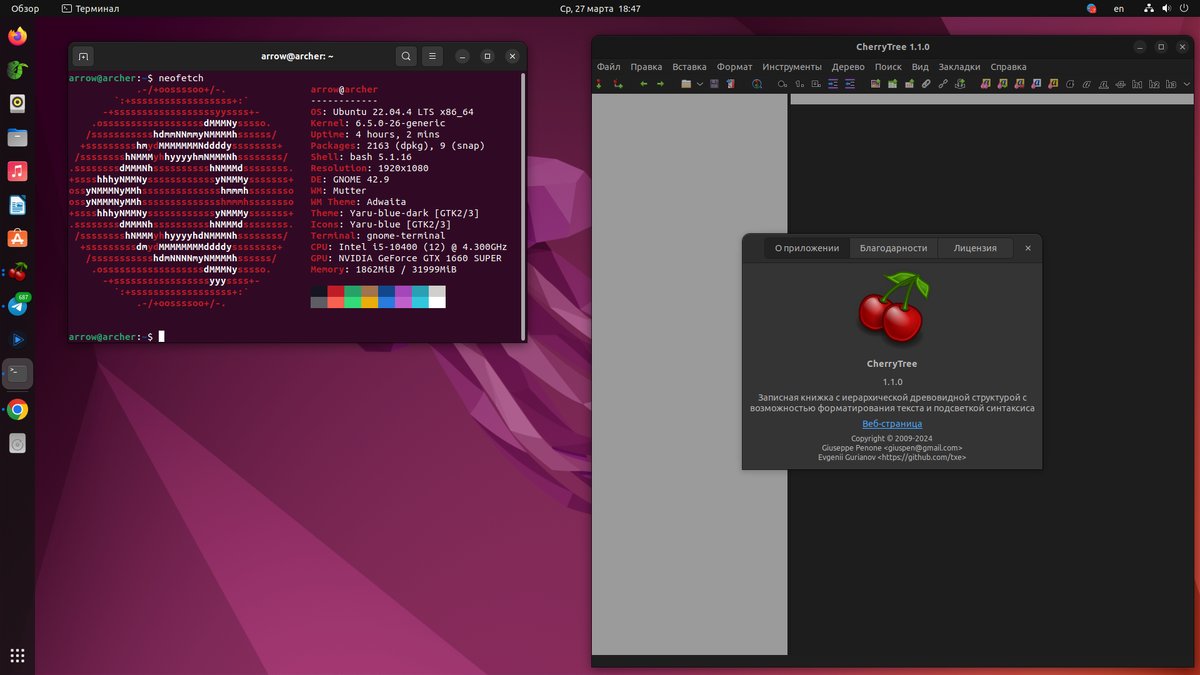The height and width of the screenshot is (675, 1200).
Task: Open the search icon in the Terminal header
Action: [406, 56]
